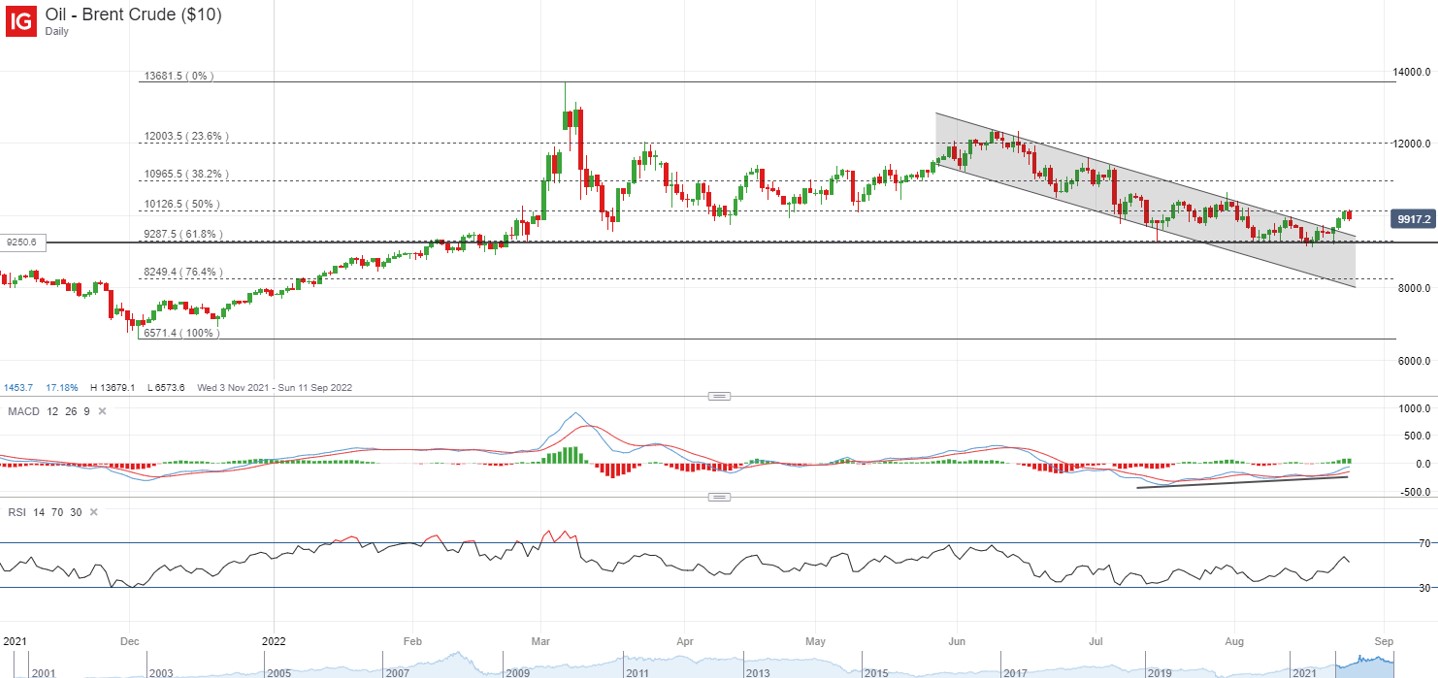Click the 12000.0 price axis value
The height and width of the screenshot is (678, 1438).
(1413, 144)
